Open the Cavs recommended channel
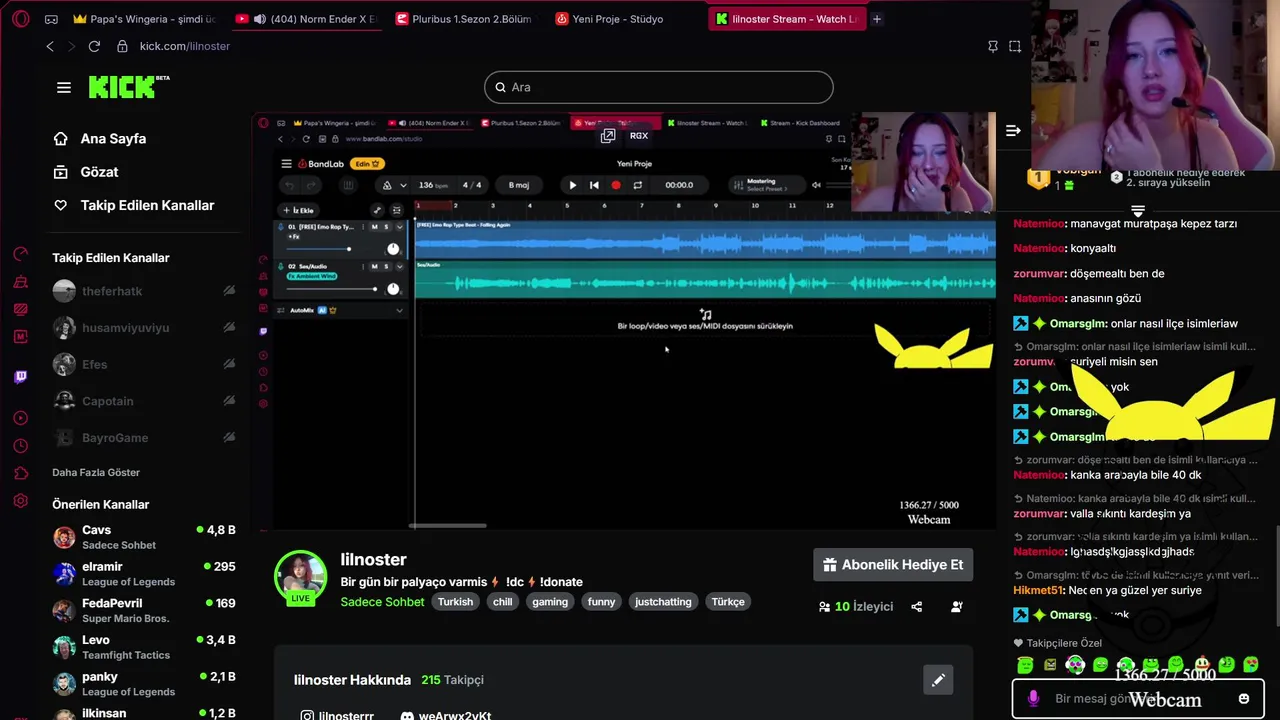Image resolution: width=1280 pixels, height=720 pixels. tap(144, 537)
